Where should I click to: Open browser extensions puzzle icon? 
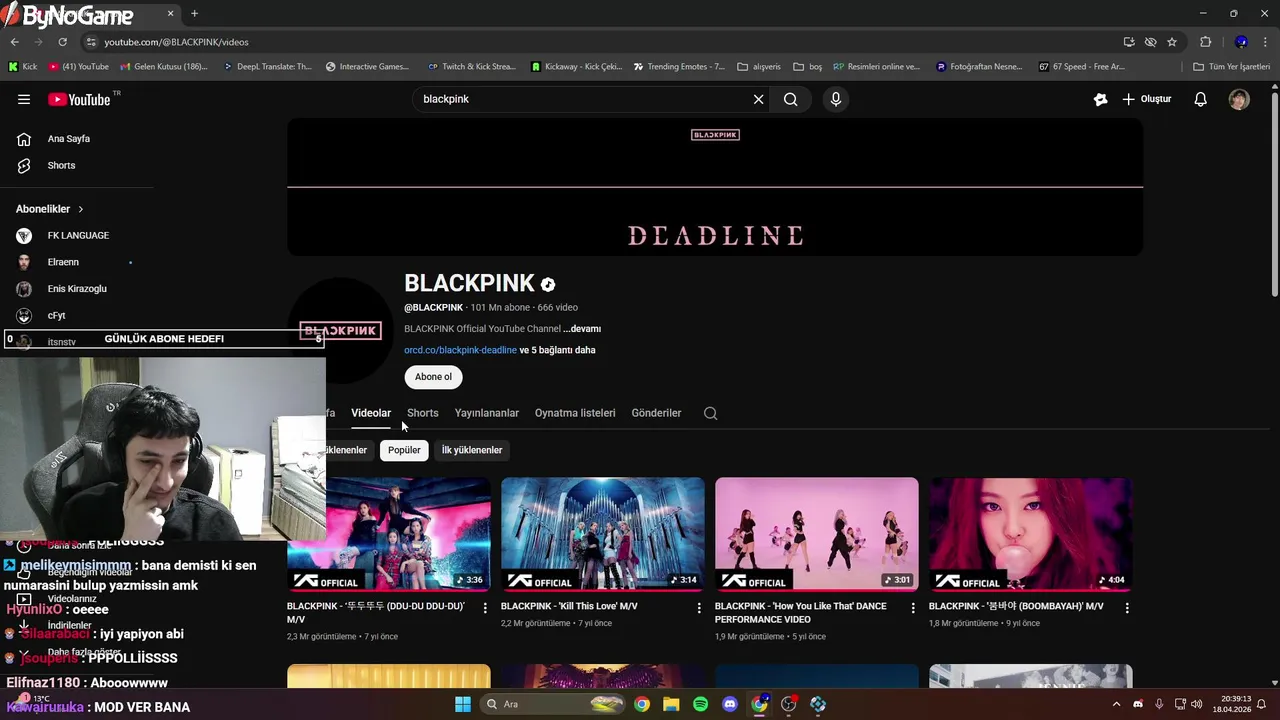(1205, 42)
